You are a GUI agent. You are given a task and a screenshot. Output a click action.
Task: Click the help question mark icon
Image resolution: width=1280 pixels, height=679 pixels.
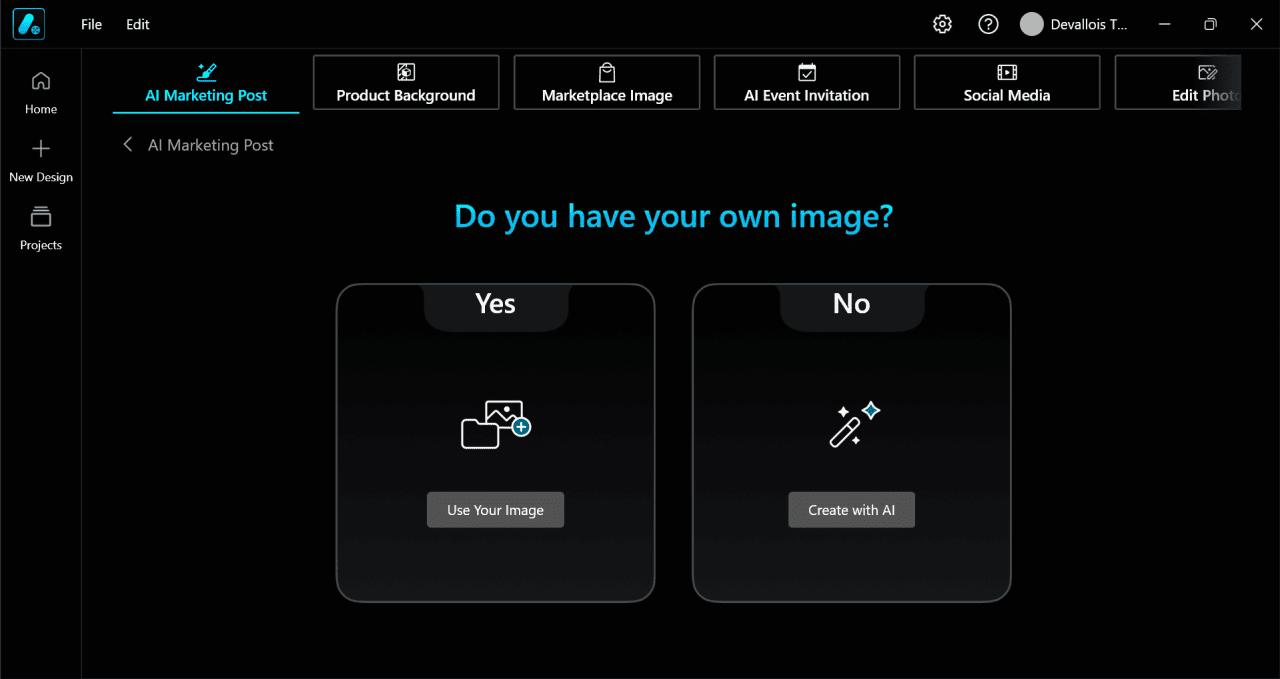tap(988, 23)
